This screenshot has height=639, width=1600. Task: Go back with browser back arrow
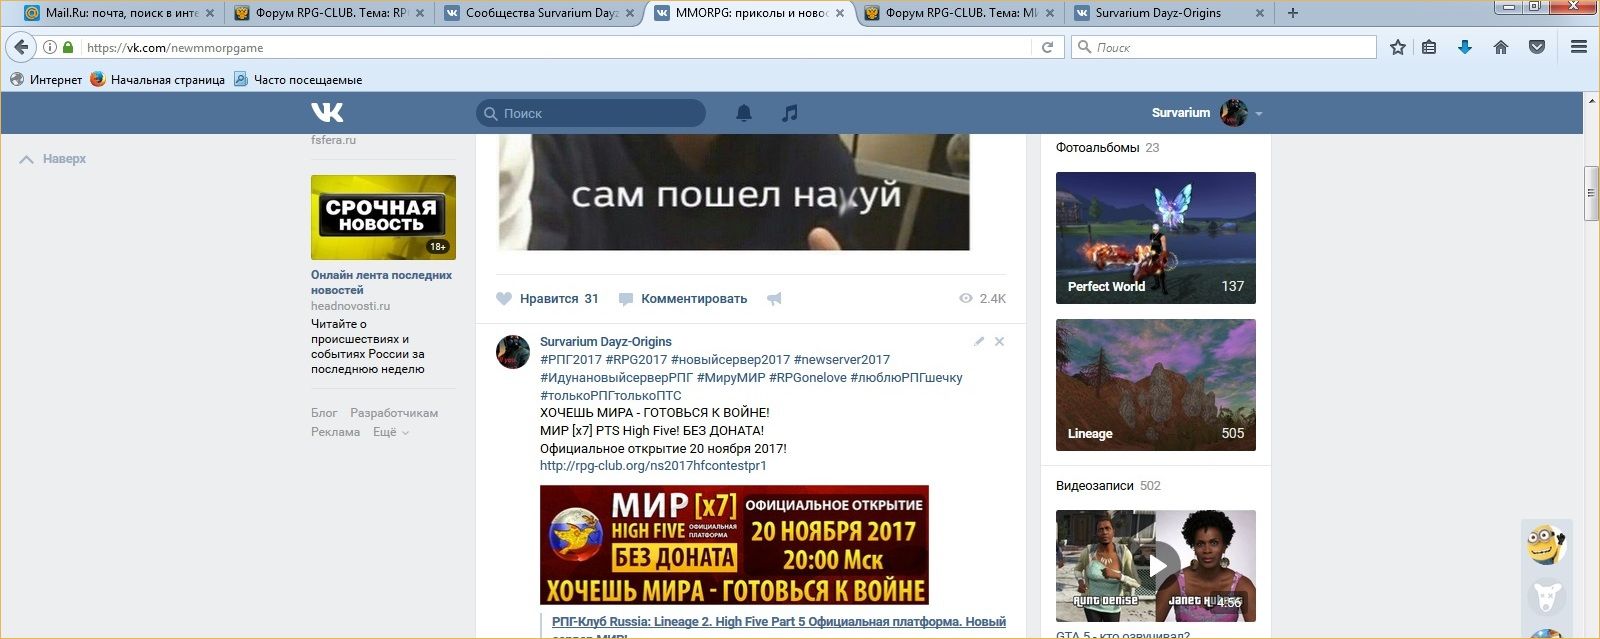(x=21, y=47)
